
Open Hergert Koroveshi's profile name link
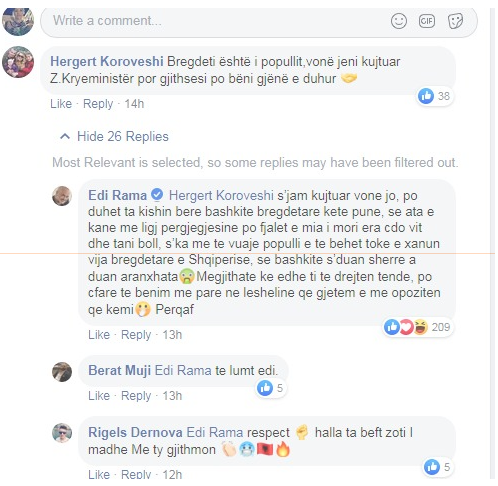[107, 62]
